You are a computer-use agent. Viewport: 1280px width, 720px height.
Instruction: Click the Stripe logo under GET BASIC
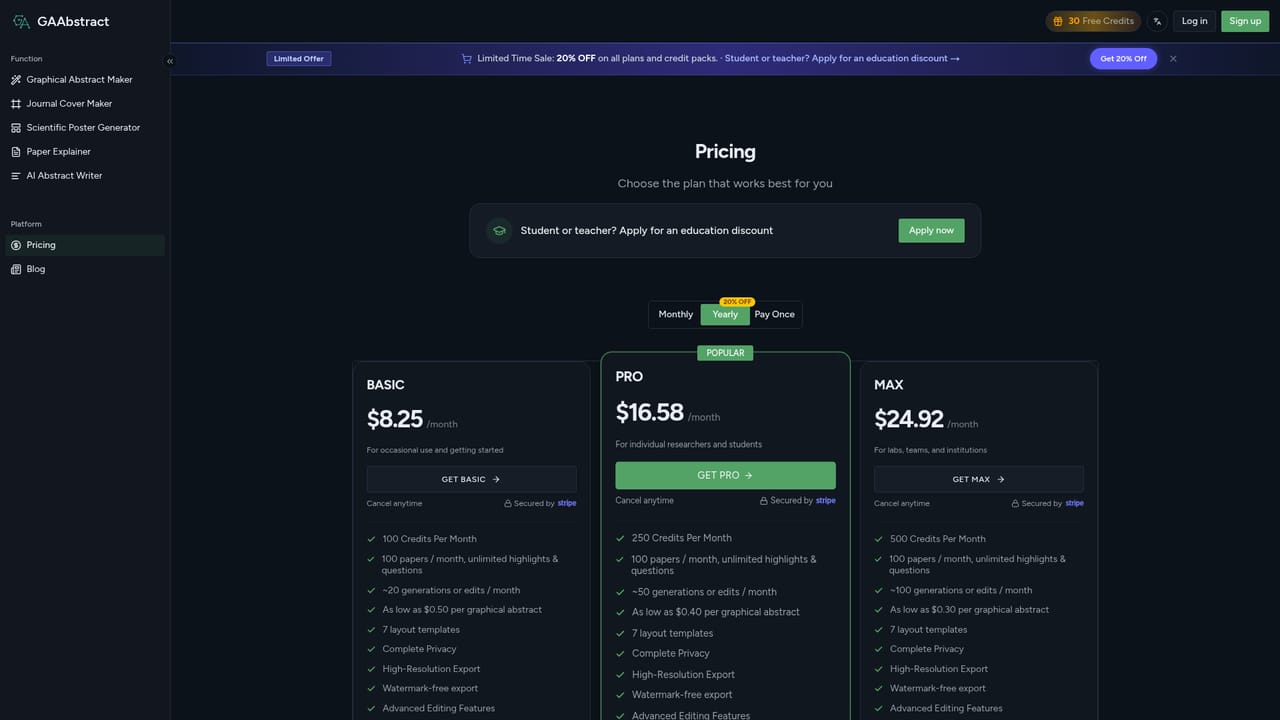[567, 503]
